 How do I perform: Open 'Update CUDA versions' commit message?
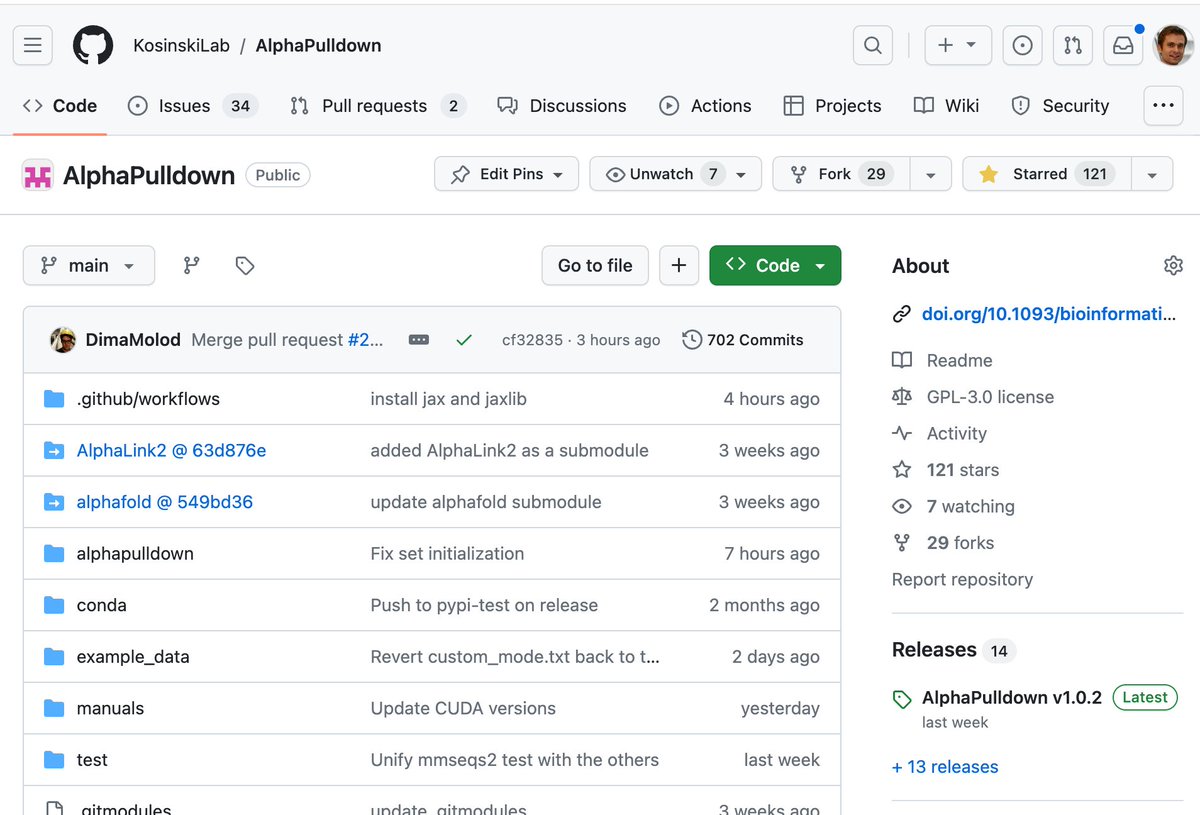tap(463, 708)
